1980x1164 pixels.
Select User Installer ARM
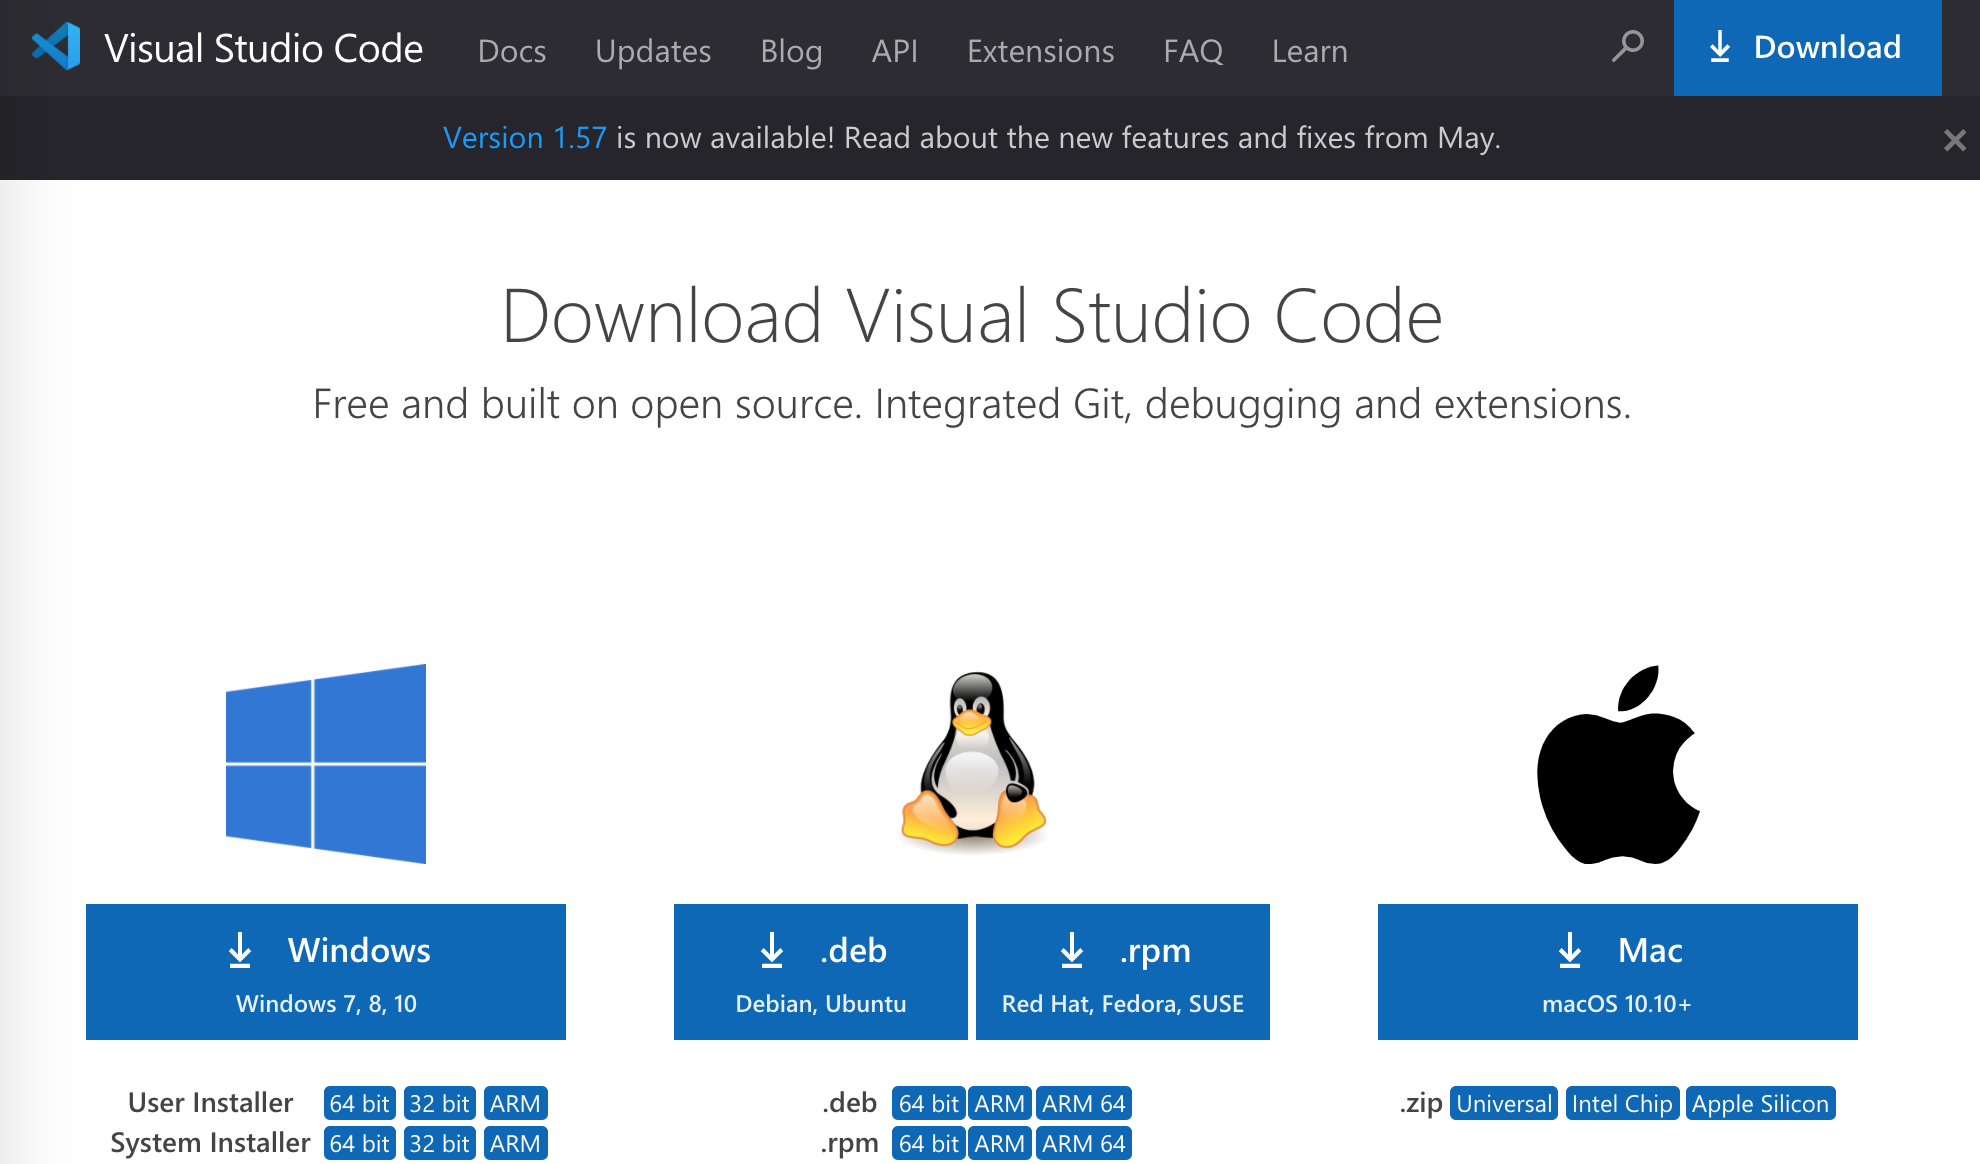tap(516, 1104)
